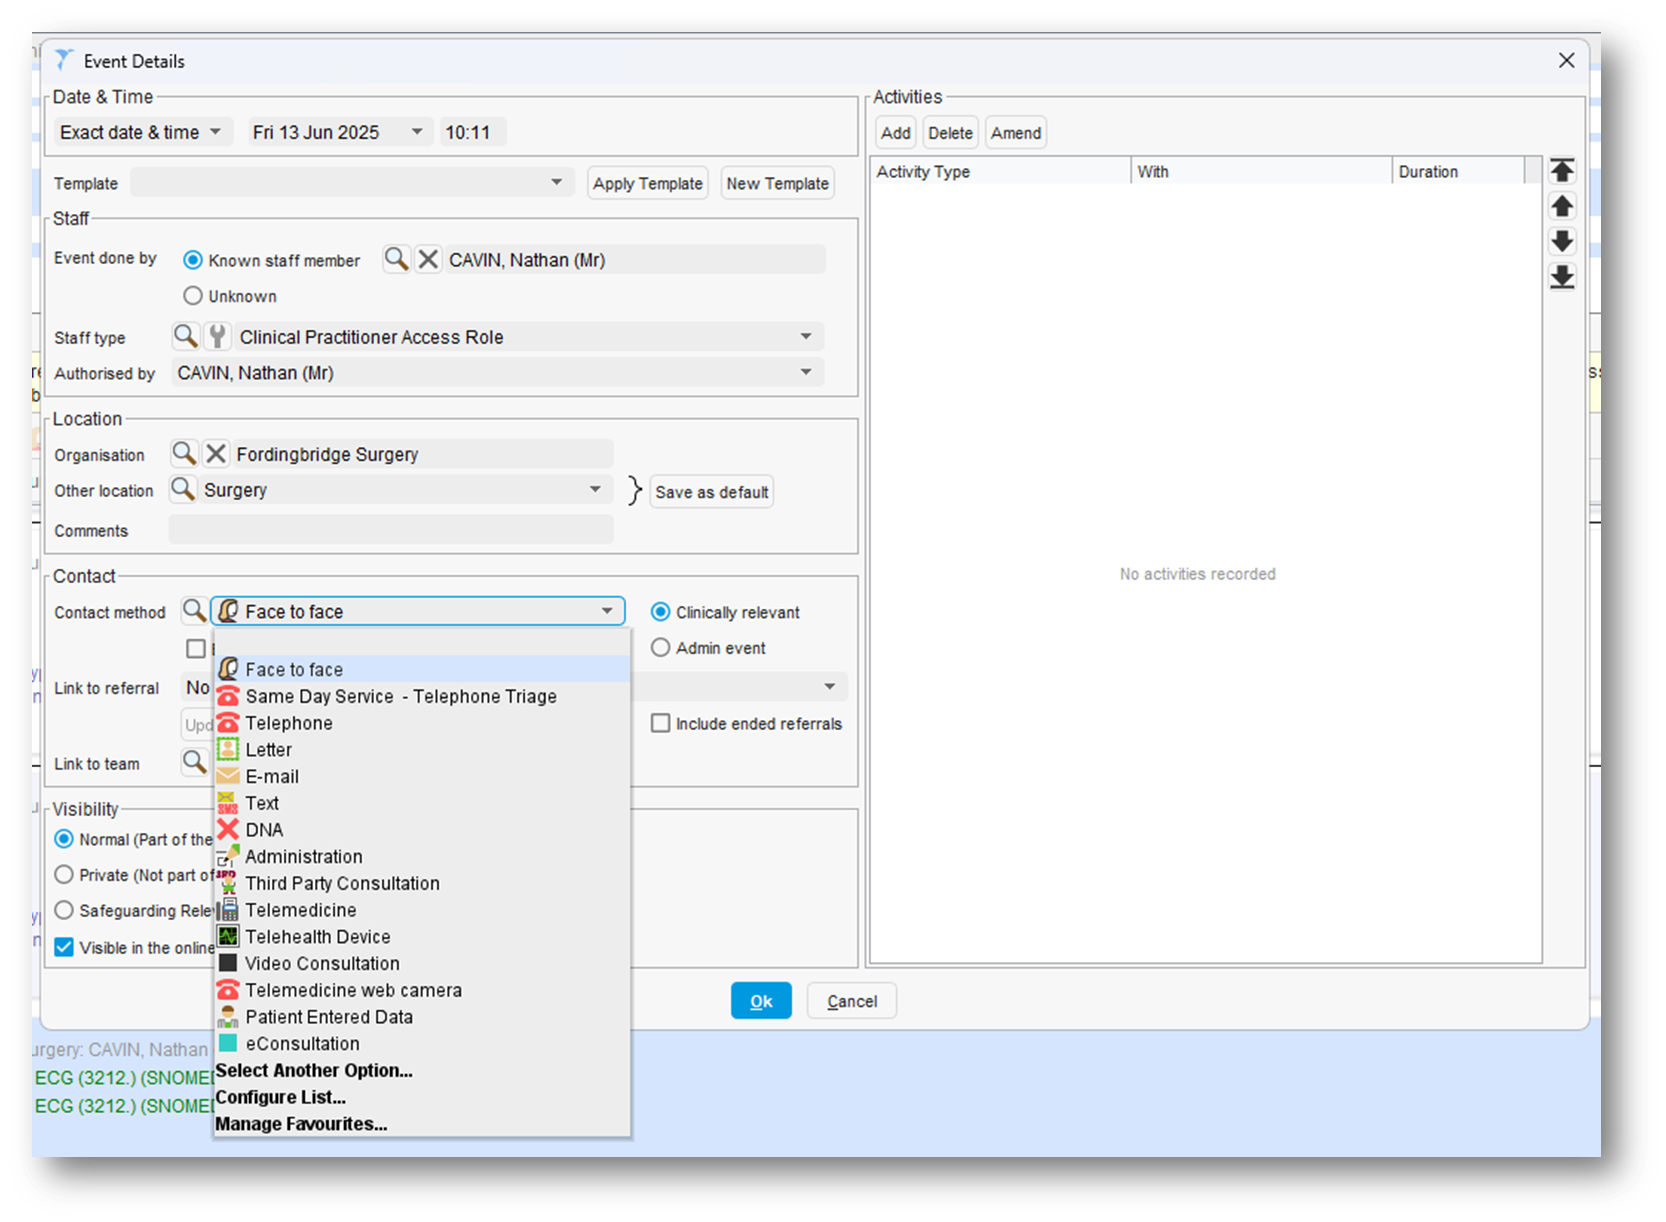The width and height of the screenshot is (1666, 1222).
Task: Click the staff member search magnifier icon
Action: pyautogui.click(x=397, y=260)
